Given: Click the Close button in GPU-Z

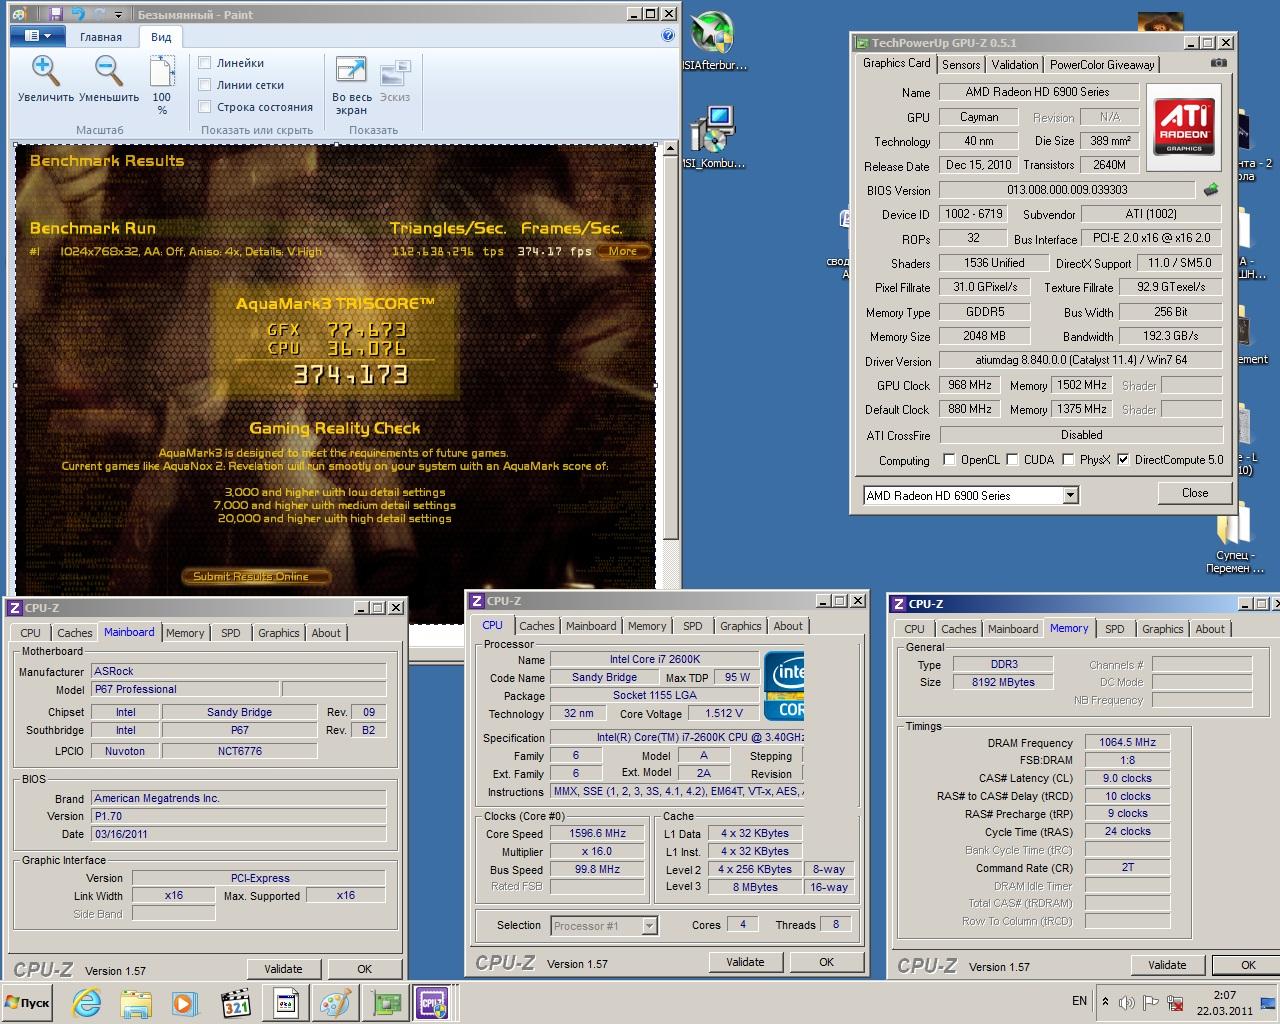Looking at the screenshot, I should coord(1195,493).
